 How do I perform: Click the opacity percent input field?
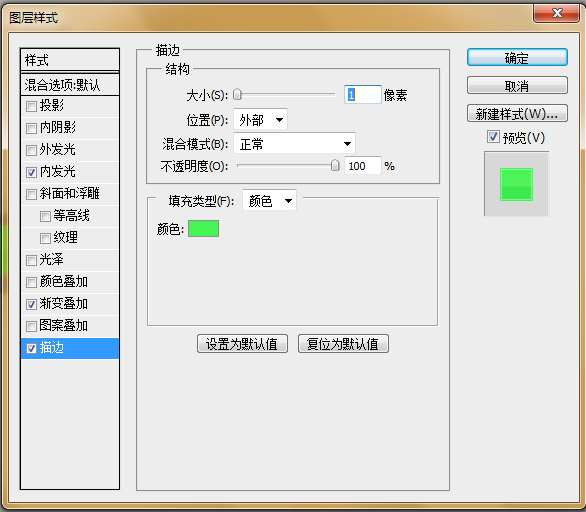coord(363,166)
